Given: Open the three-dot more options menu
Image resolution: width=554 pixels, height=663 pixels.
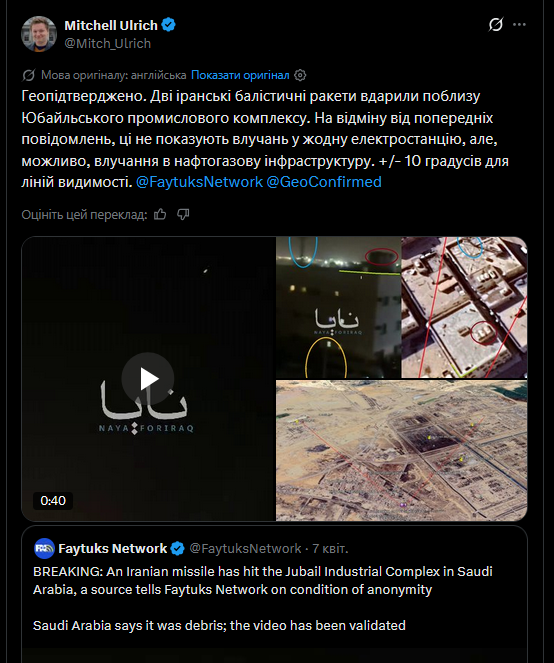Looking at the screenshot, I should (519, 25).
